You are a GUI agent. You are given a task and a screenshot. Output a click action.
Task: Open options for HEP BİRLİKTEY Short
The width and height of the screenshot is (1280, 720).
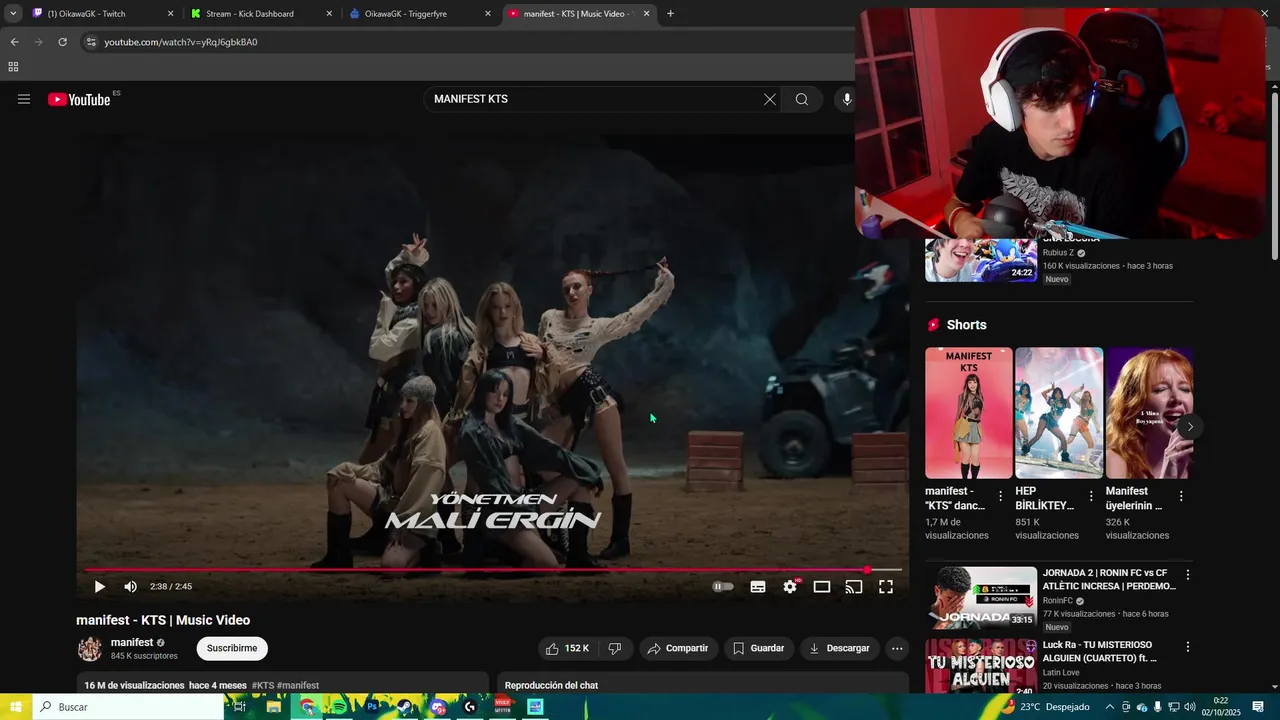pos(1090,496)
